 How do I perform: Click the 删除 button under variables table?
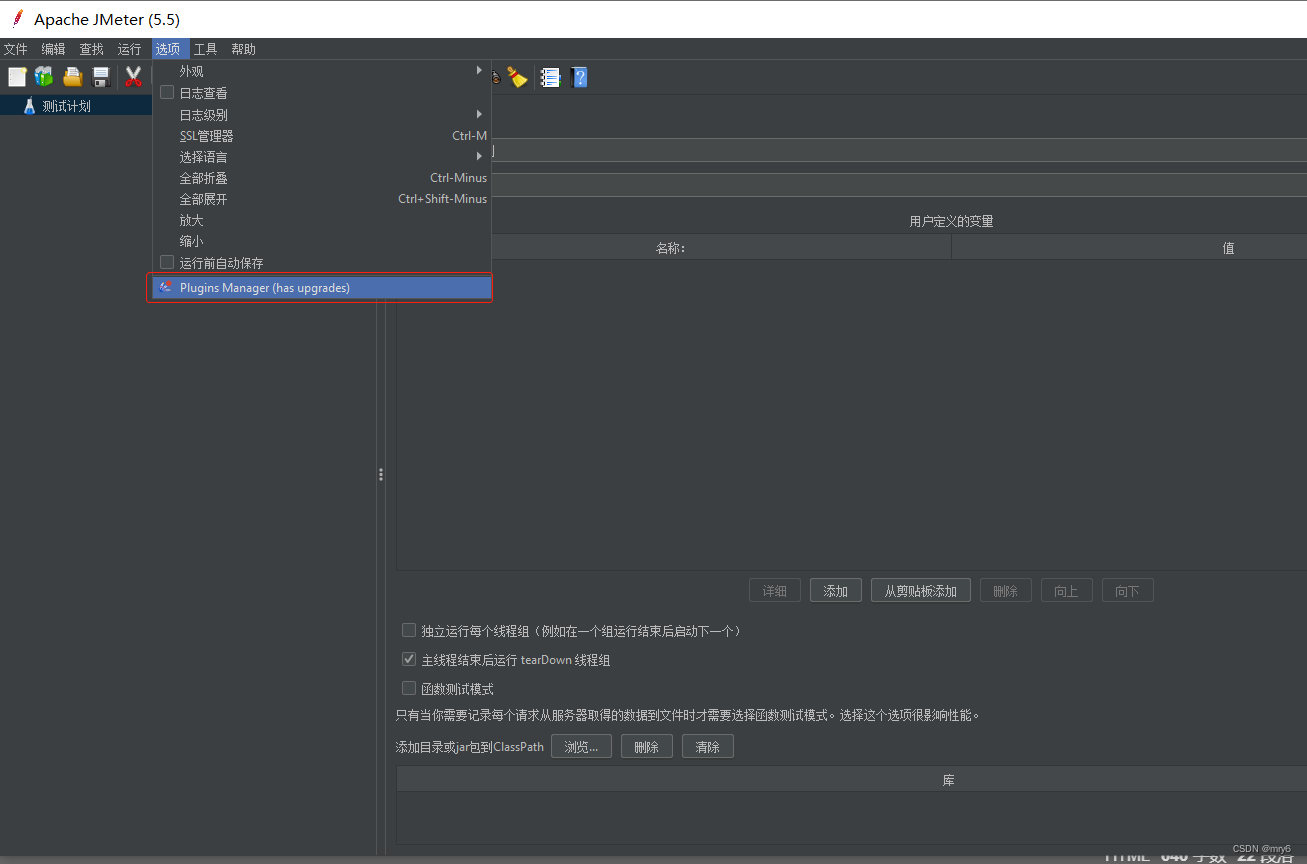coord(1006,590)
